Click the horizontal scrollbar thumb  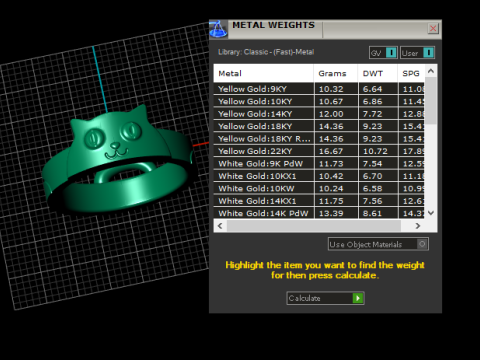(x=314, y=226)
